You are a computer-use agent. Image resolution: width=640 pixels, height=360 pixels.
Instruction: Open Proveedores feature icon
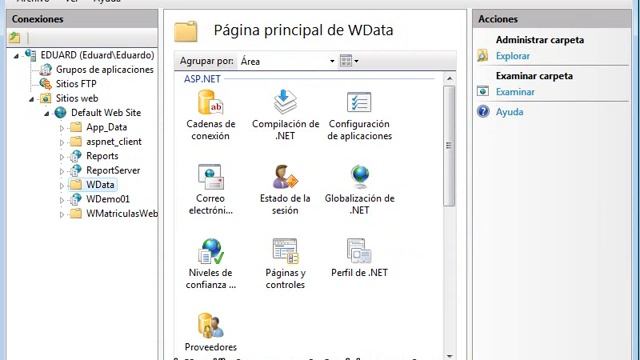[210, 325]
